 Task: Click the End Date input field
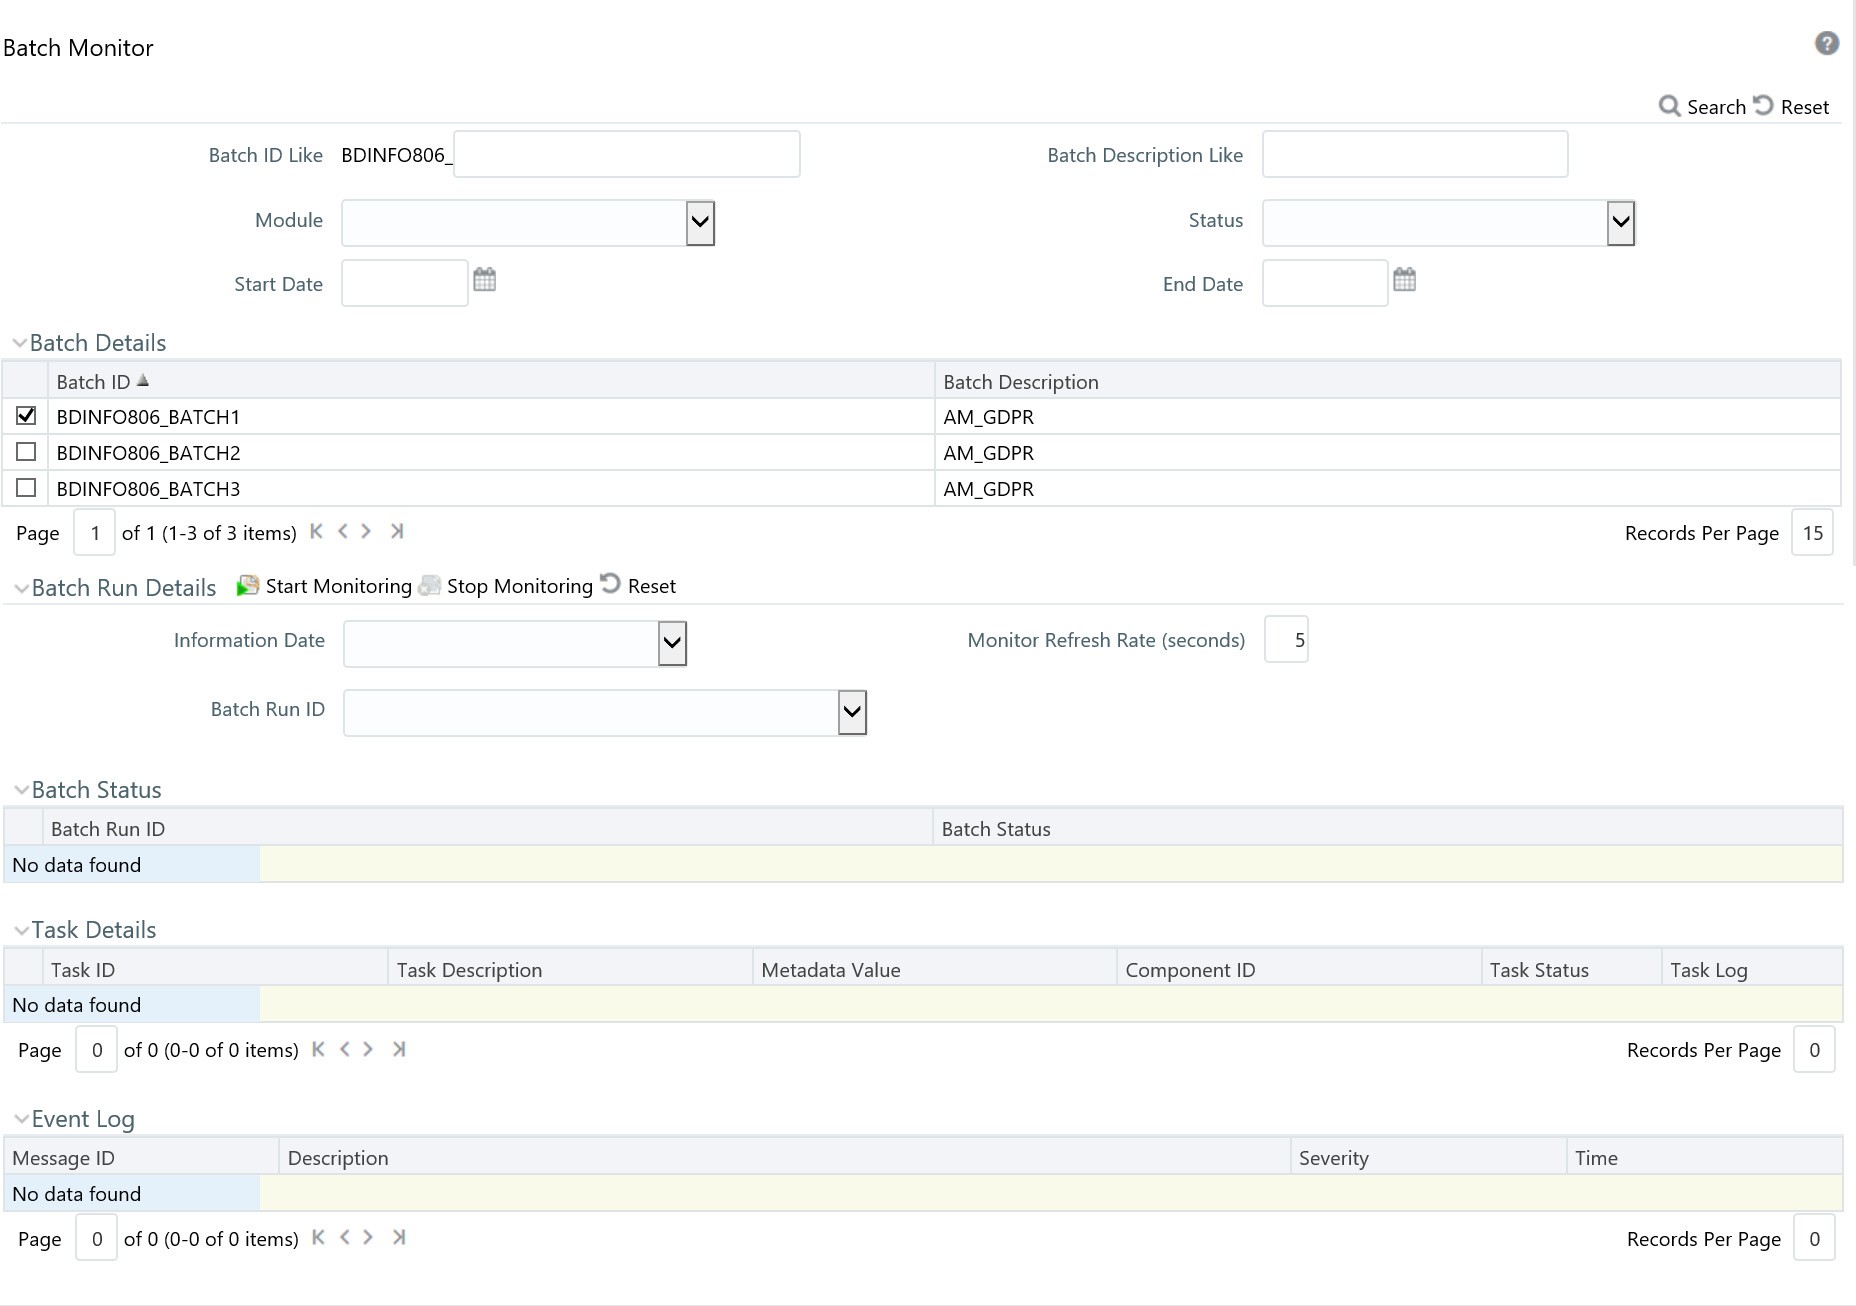(1325, 283)
